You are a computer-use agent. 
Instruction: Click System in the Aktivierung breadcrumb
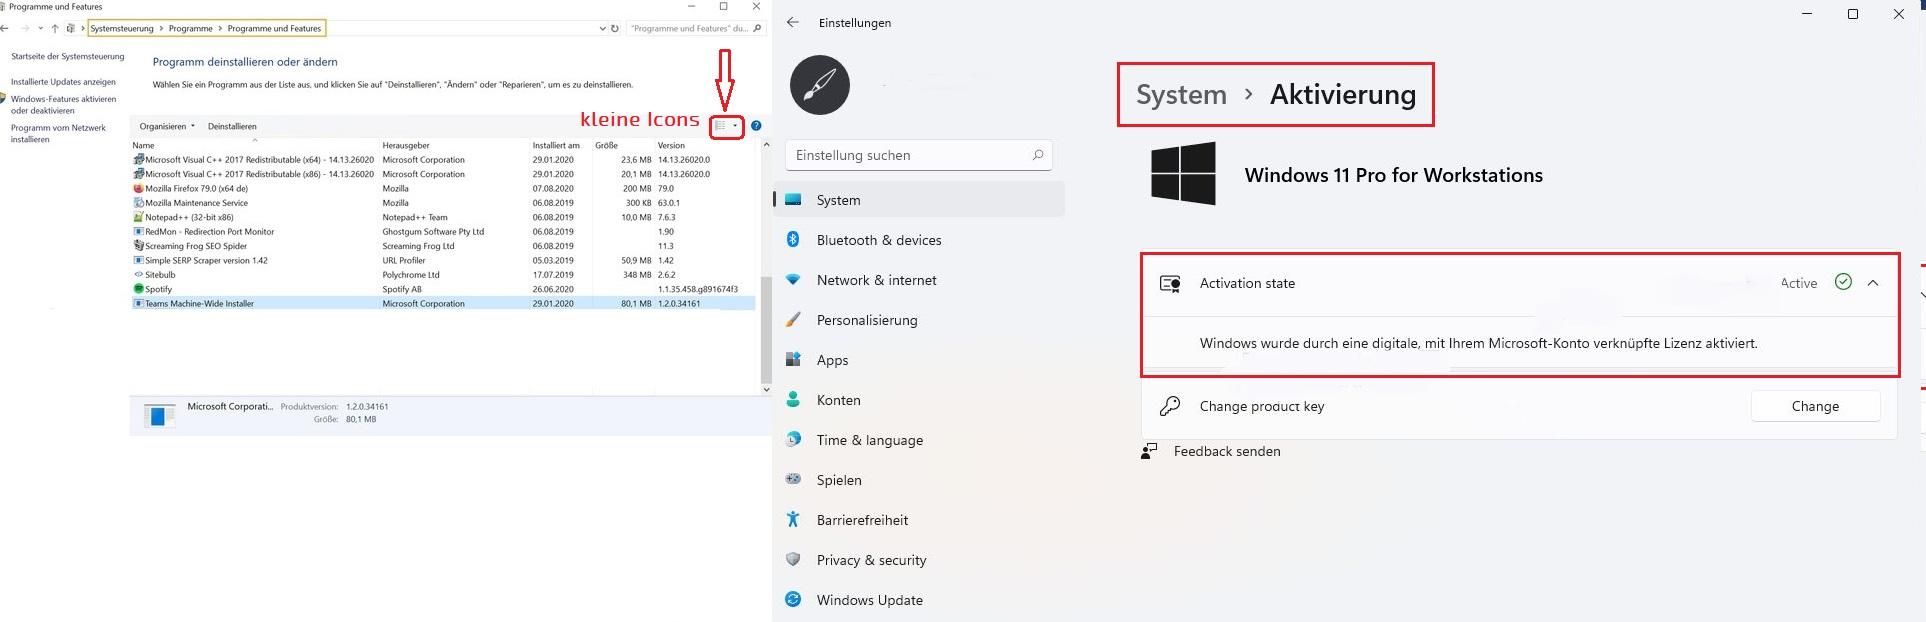click(1181, 94)
